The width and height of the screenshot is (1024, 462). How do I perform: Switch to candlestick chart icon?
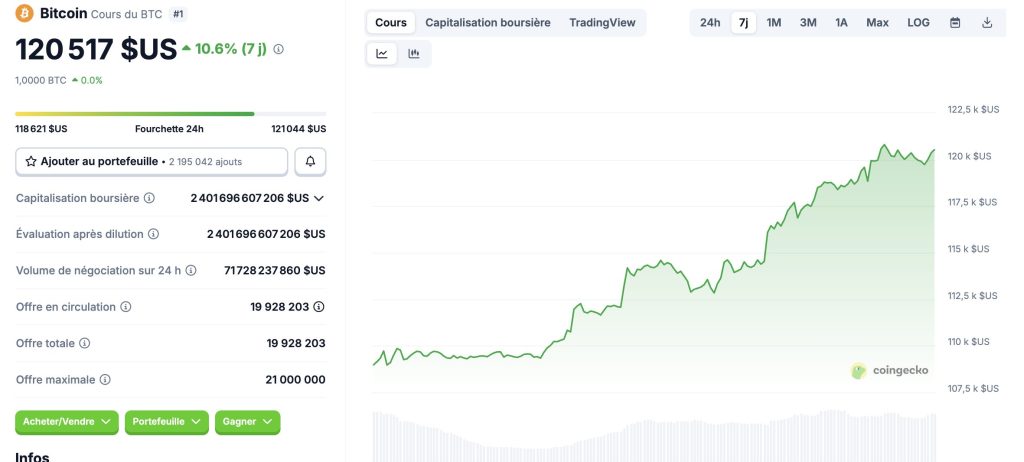click(x=414, y=54)
